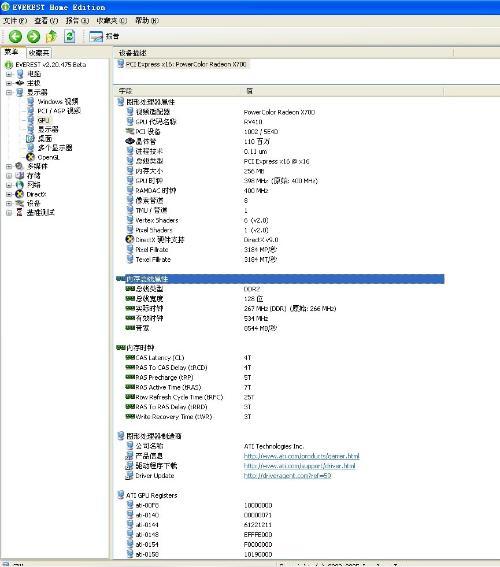Open the ATI products link
Viewport: 500px width, 567px height.
click(302, 456)
